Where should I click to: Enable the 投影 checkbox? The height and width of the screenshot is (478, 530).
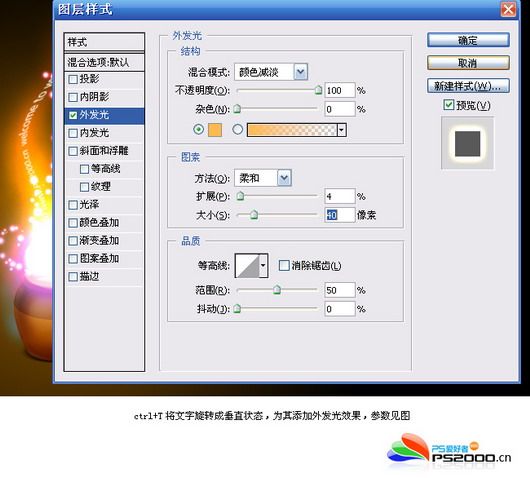click(x=73, y=79)
